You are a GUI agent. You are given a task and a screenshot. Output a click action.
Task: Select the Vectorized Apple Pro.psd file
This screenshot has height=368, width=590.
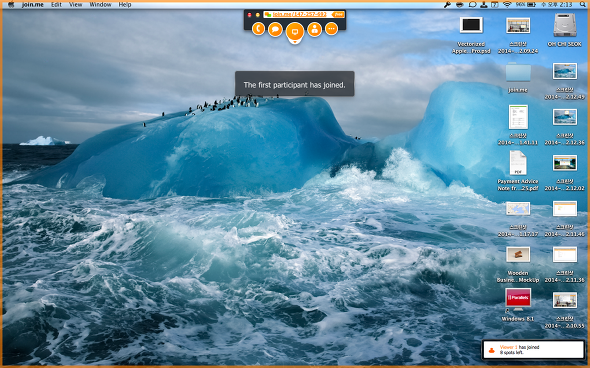click(x=471, y=35)
